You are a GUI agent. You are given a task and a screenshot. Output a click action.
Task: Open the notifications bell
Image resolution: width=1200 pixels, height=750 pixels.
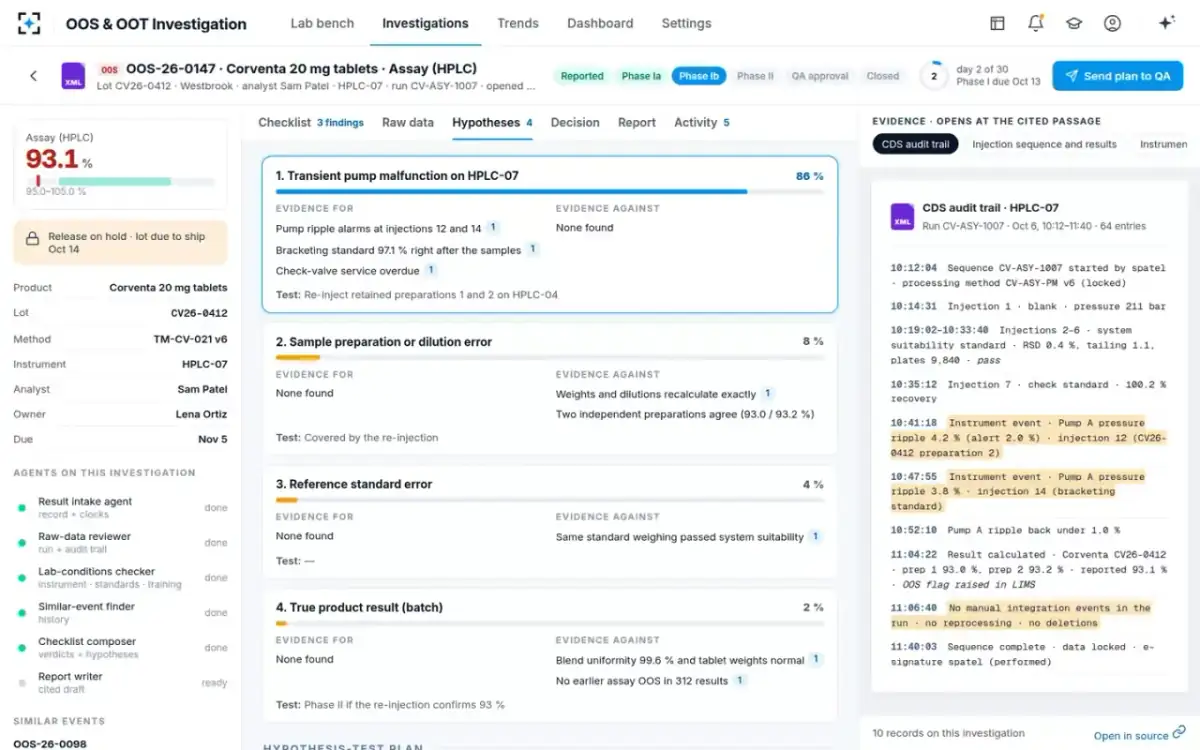1036,23
